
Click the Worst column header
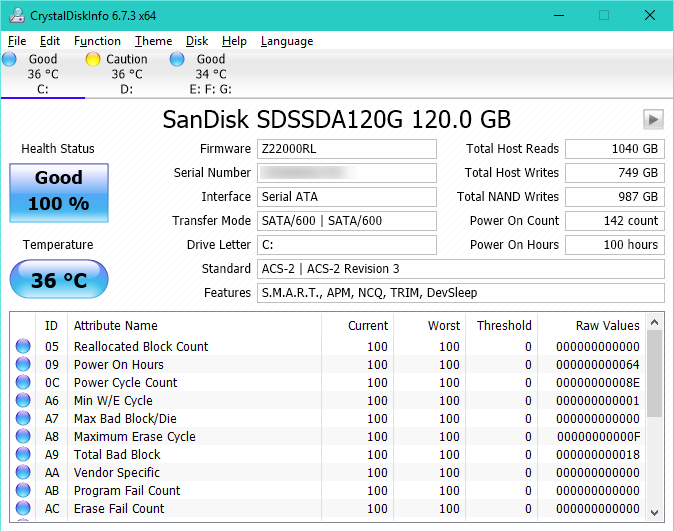429,325
